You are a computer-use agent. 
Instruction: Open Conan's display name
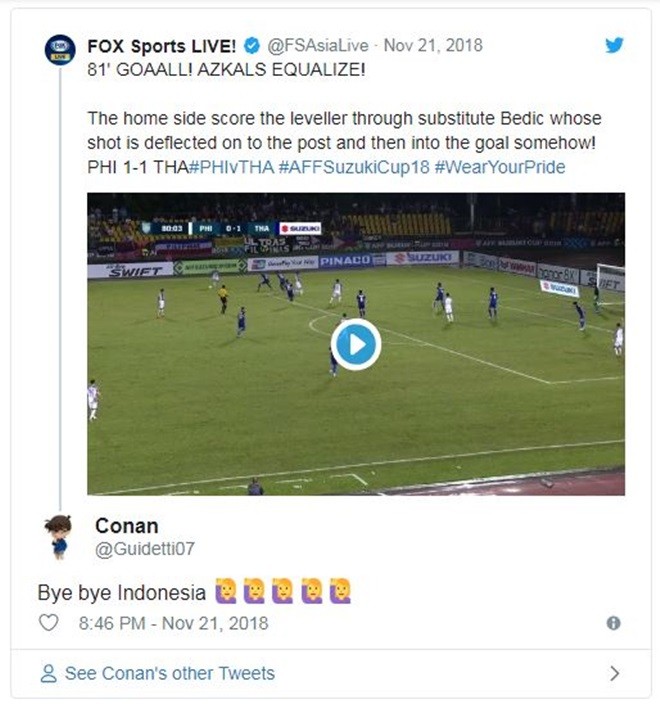pos(126,526)
